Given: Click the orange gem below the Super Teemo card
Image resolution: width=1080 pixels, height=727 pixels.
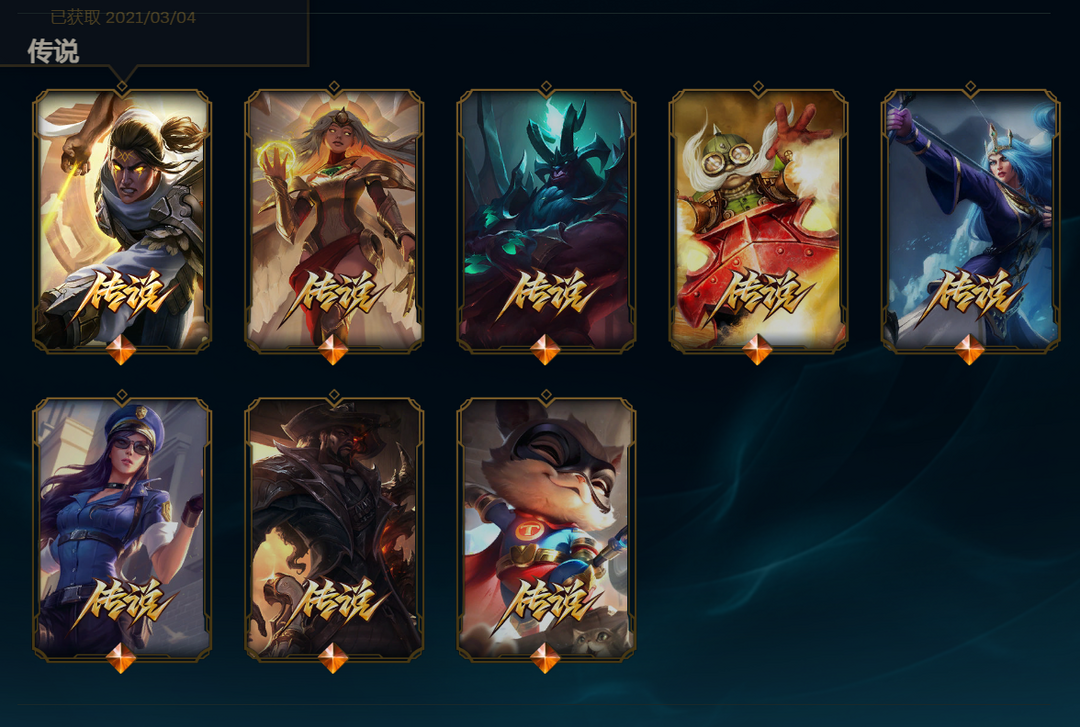Looking at the screenshot, I should (546, 657).
